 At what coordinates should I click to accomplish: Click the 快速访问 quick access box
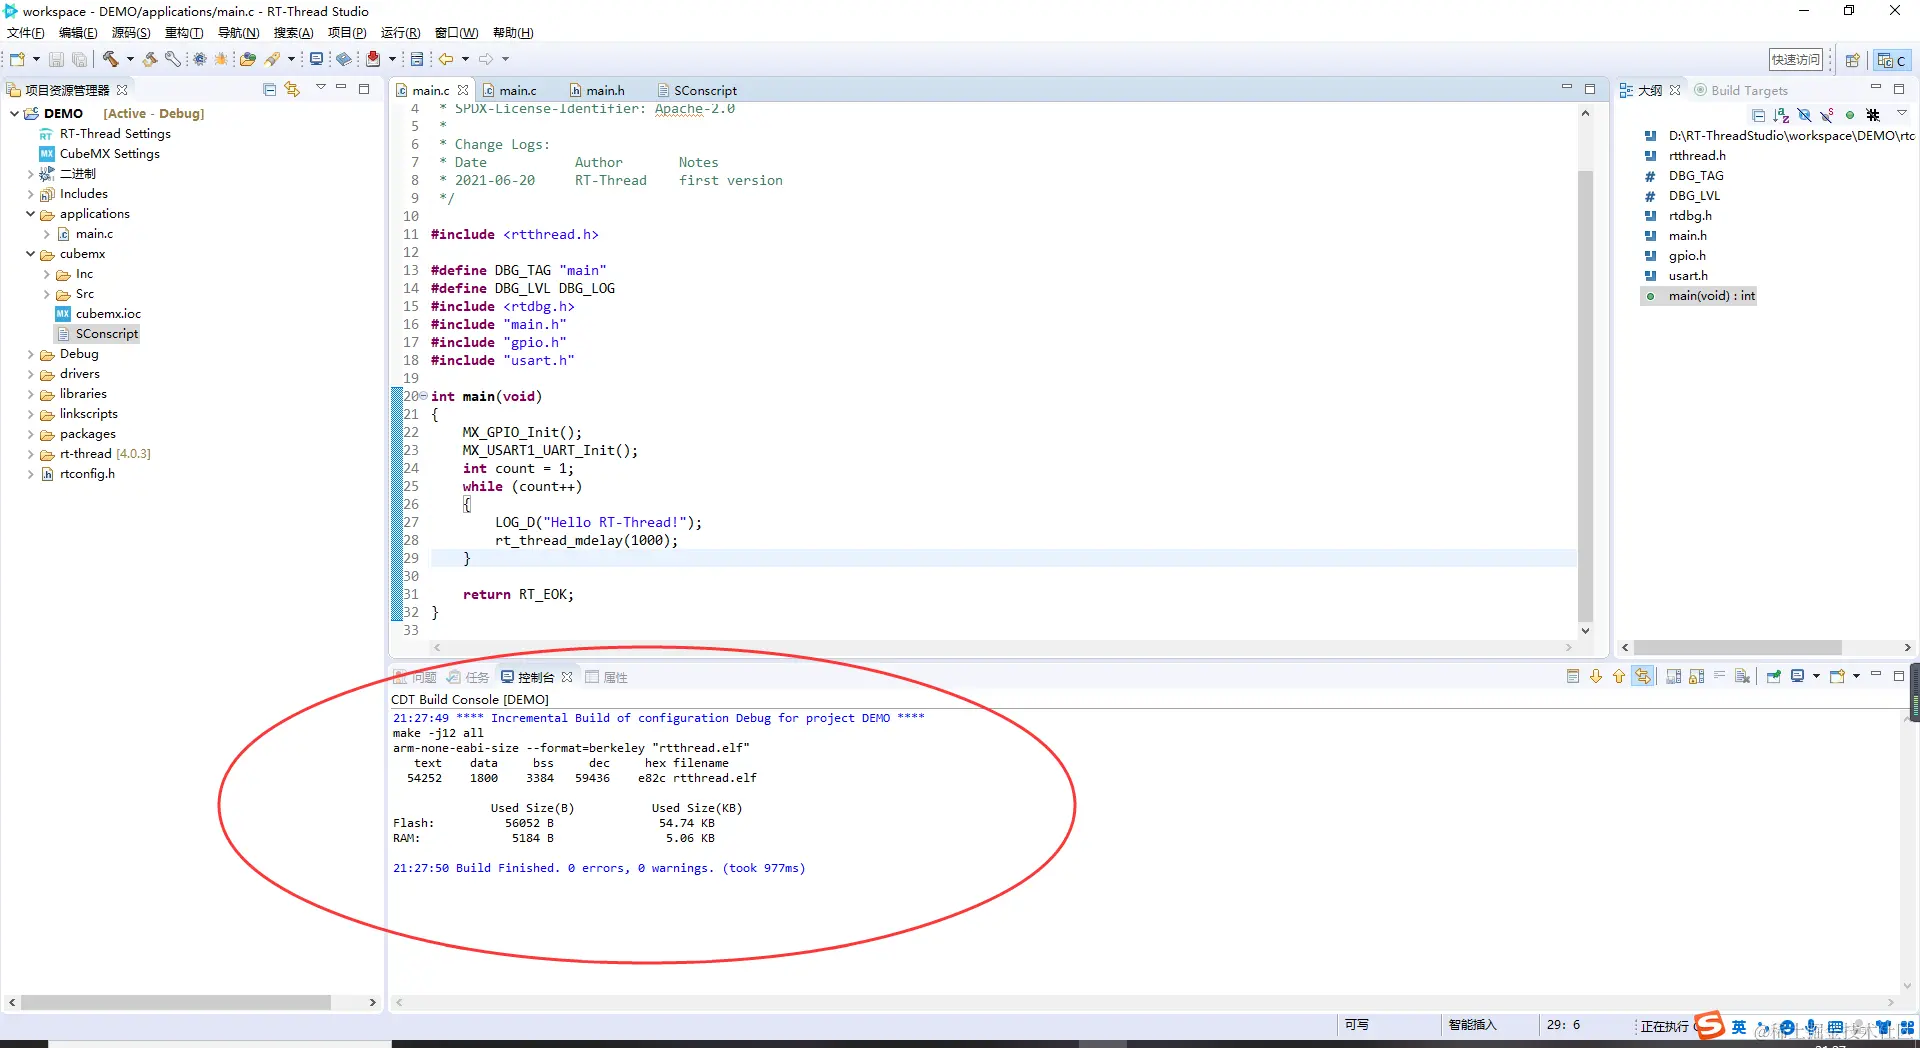pyautogui.click(x=1796, y=60)
